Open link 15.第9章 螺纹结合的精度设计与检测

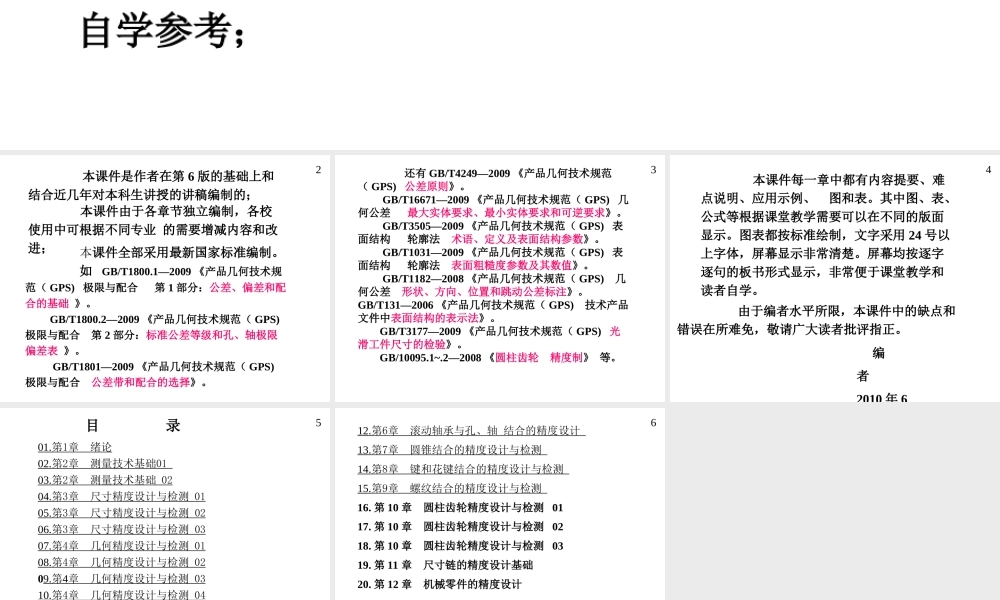pos(452,488)
